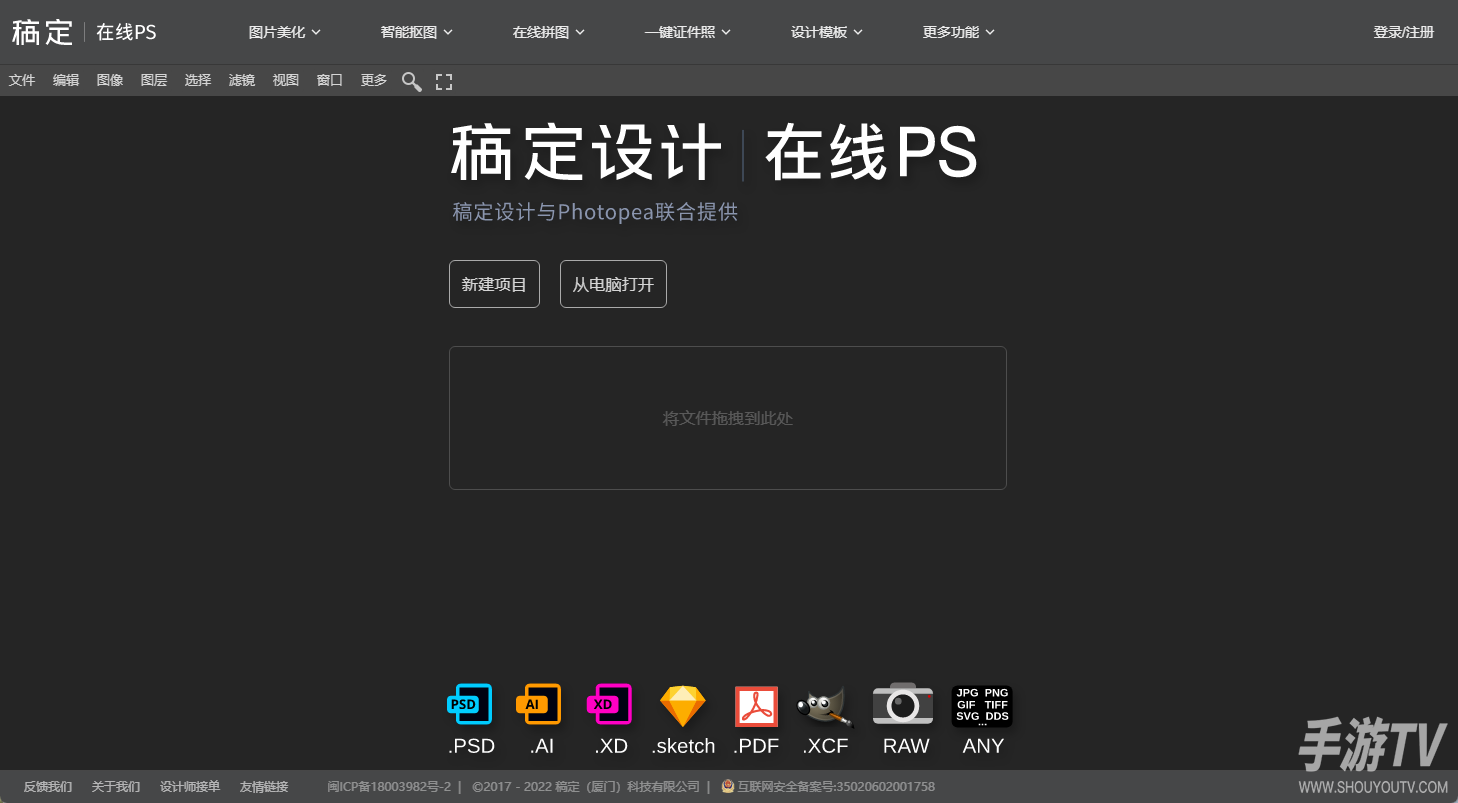The image size is (1458, 803).
Task: Open the 编辑 menu
Action: click(x=66, y=80)
